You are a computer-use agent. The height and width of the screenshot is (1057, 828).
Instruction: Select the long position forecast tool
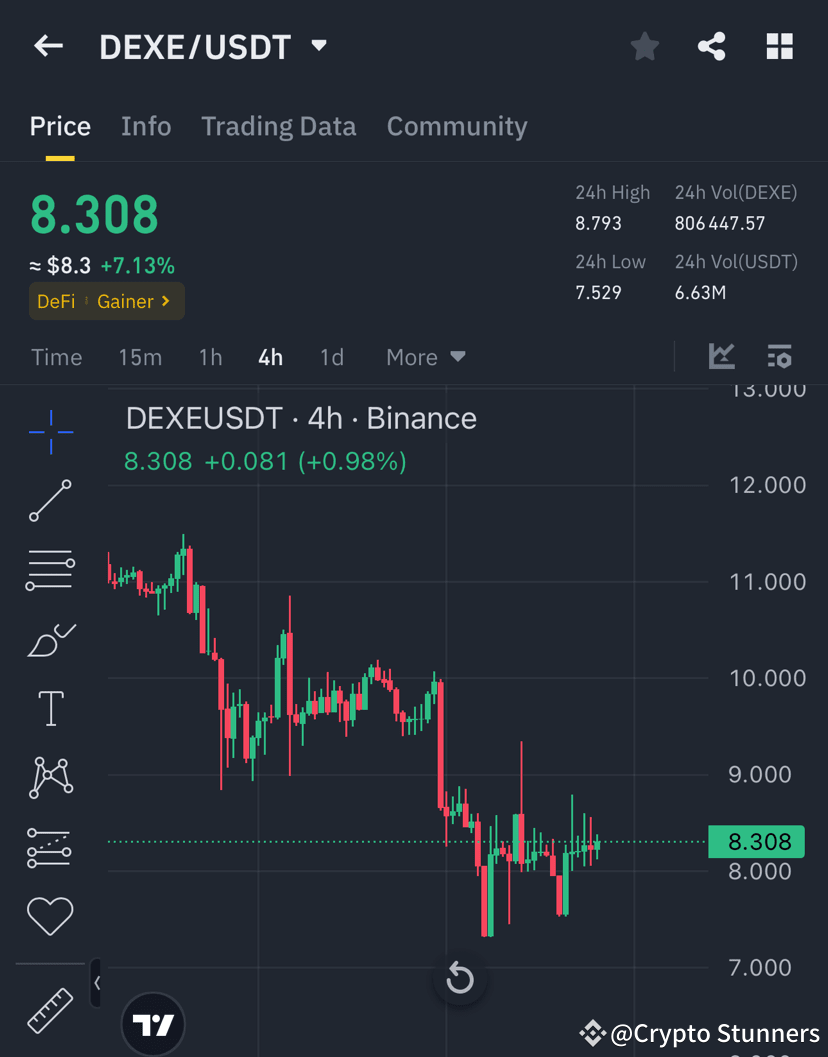pyautogui.click(x=50, y=846)
